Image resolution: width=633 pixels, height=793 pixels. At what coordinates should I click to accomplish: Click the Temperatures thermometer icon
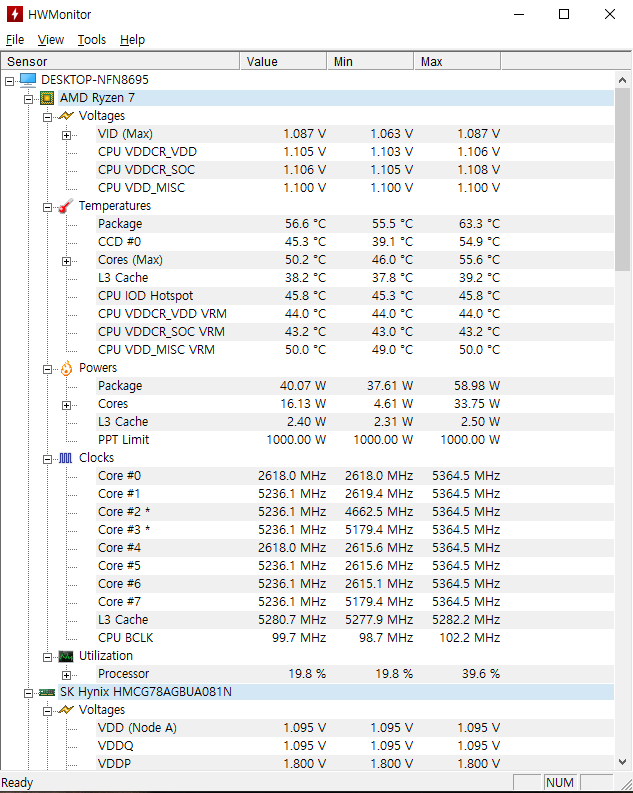pos(66,206)
